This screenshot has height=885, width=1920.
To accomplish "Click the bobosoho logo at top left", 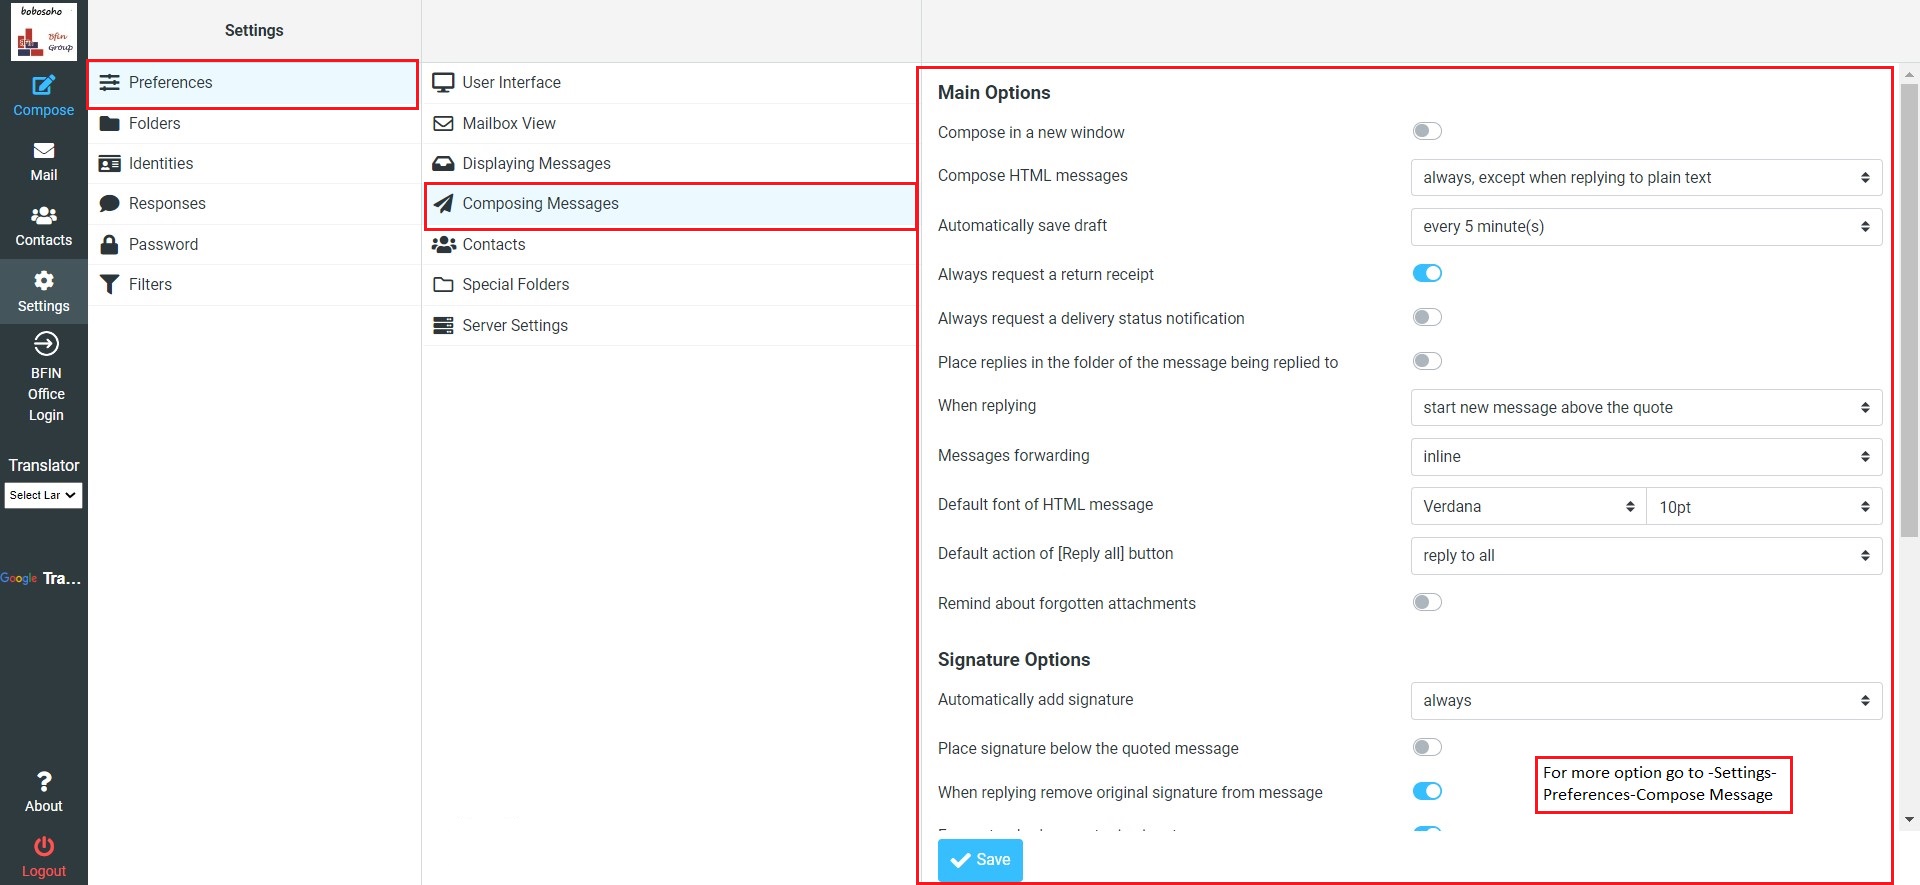I will point(43,32).
